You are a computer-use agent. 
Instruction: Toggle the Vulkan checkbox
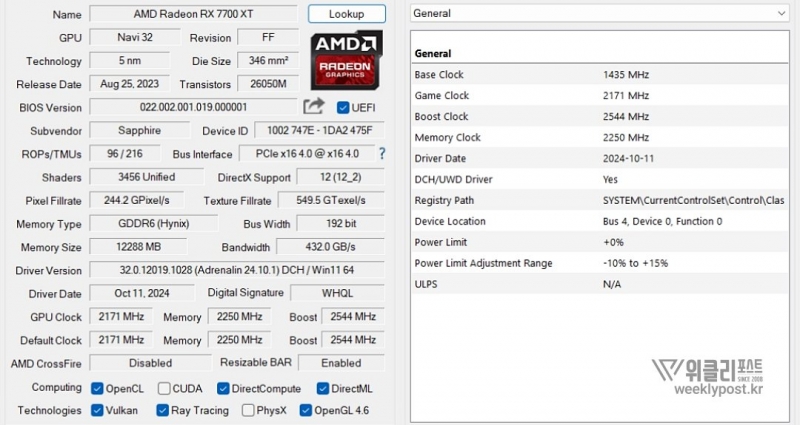(x=97, y=410)
